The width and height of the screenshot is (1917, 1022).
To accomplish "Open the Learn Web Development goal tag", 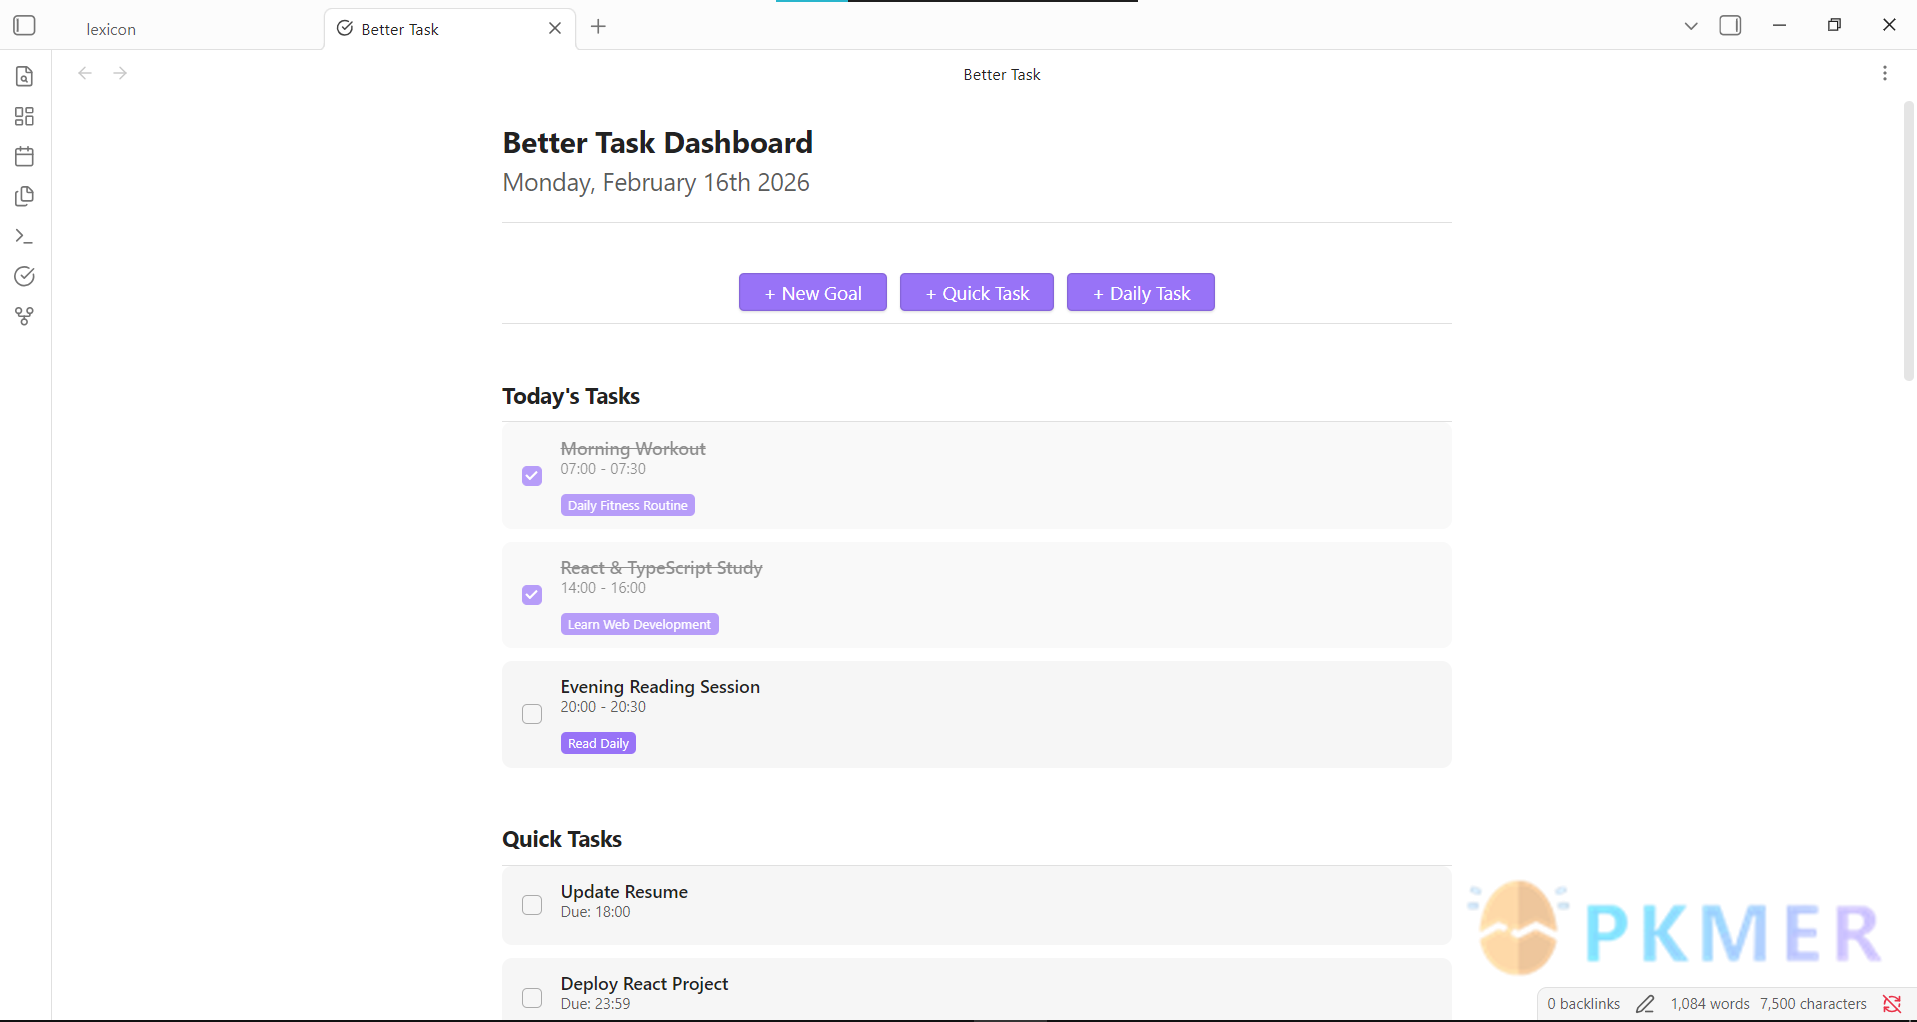I will point(640,624).
